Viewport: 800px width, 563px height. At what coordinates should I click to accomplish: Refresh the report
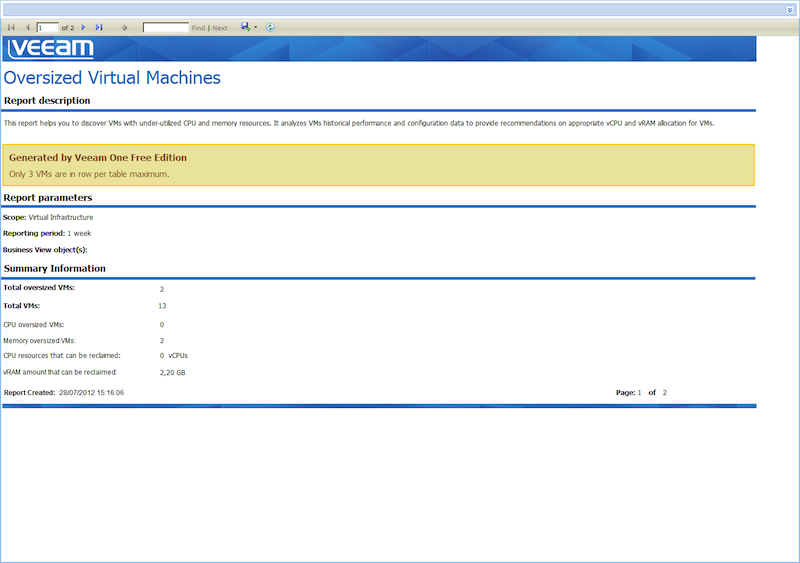click(x=270, y=28)
